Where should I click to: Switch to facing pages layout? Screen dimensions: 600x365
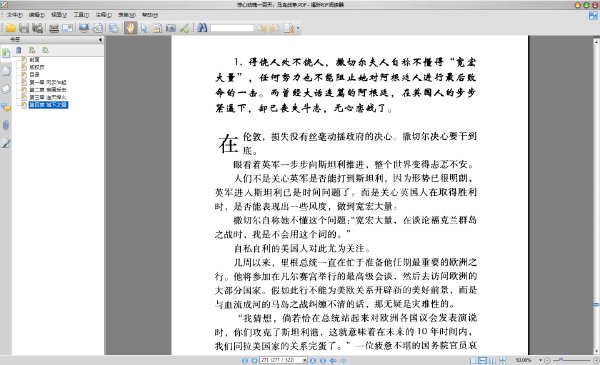[492, 360]
